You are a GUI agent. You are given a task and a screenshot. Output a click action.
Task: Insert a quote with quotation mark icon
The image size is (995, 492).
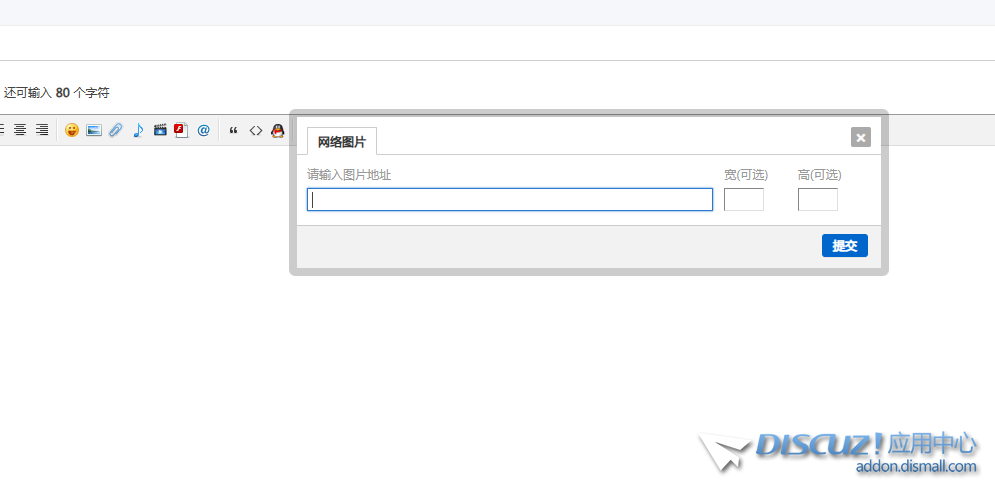[x=234, y=130]
